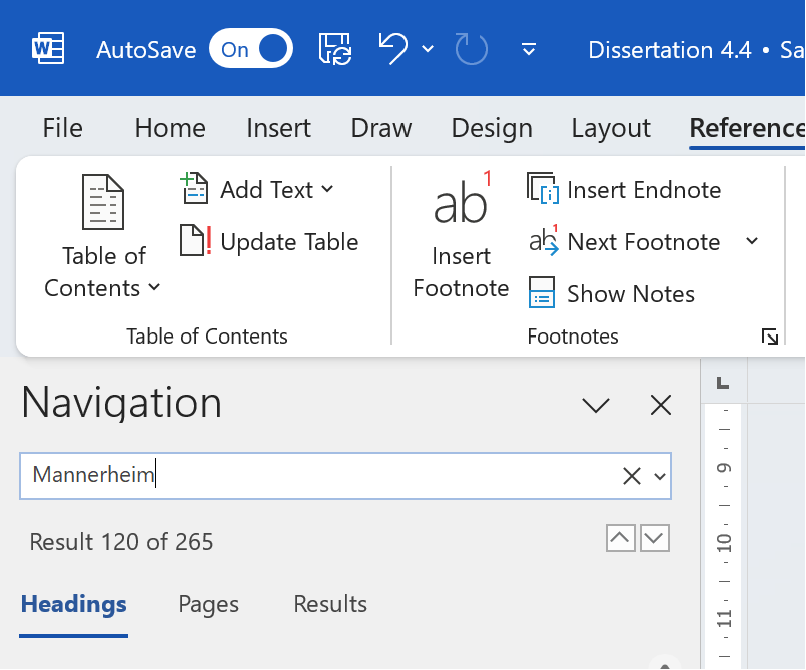Click Update Table button
This screenshot has height=670, width=806.
(269, 241)
